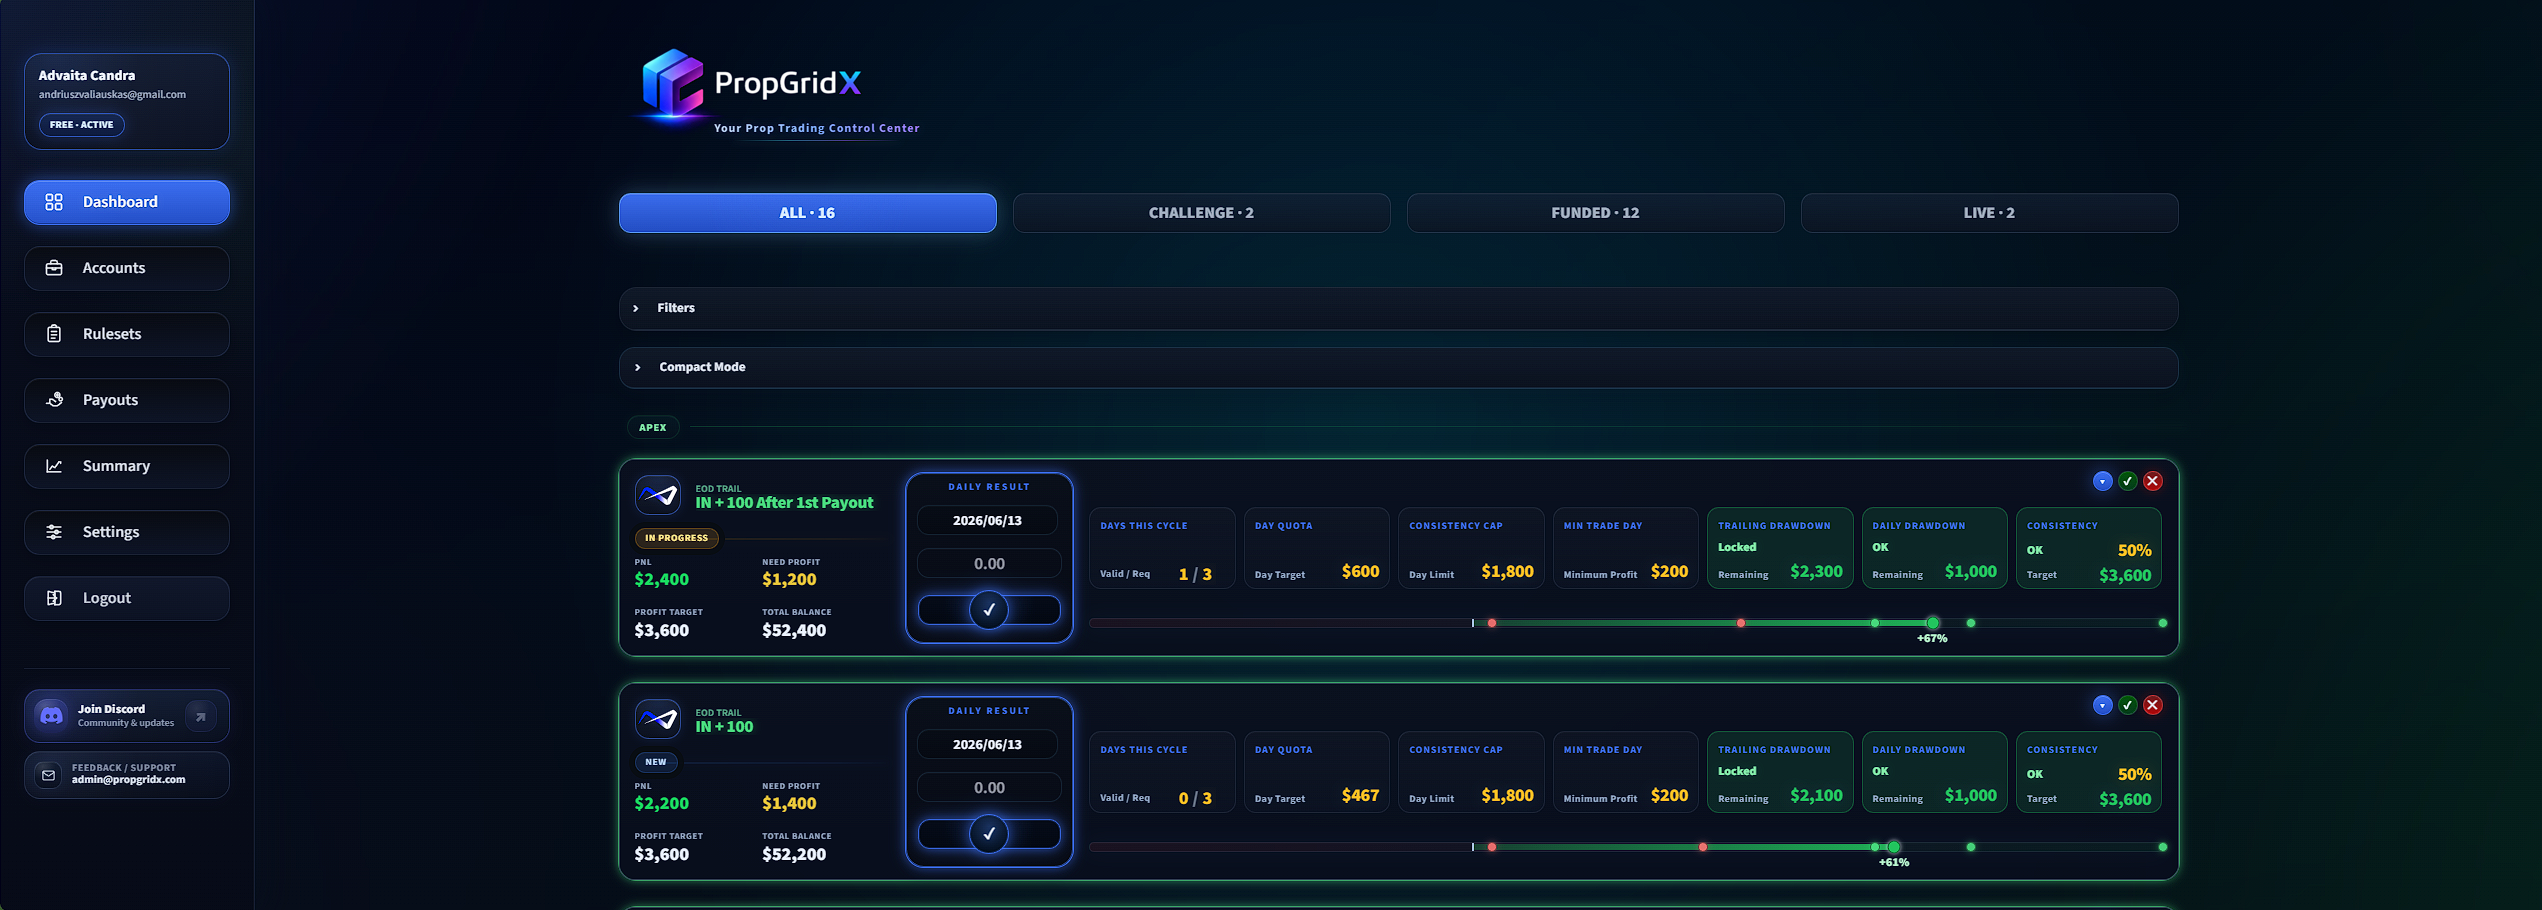The width and height of the screenshot is (2542, 910).
Task: Click Day Quota $467 tile
Action: point(1316,772)
